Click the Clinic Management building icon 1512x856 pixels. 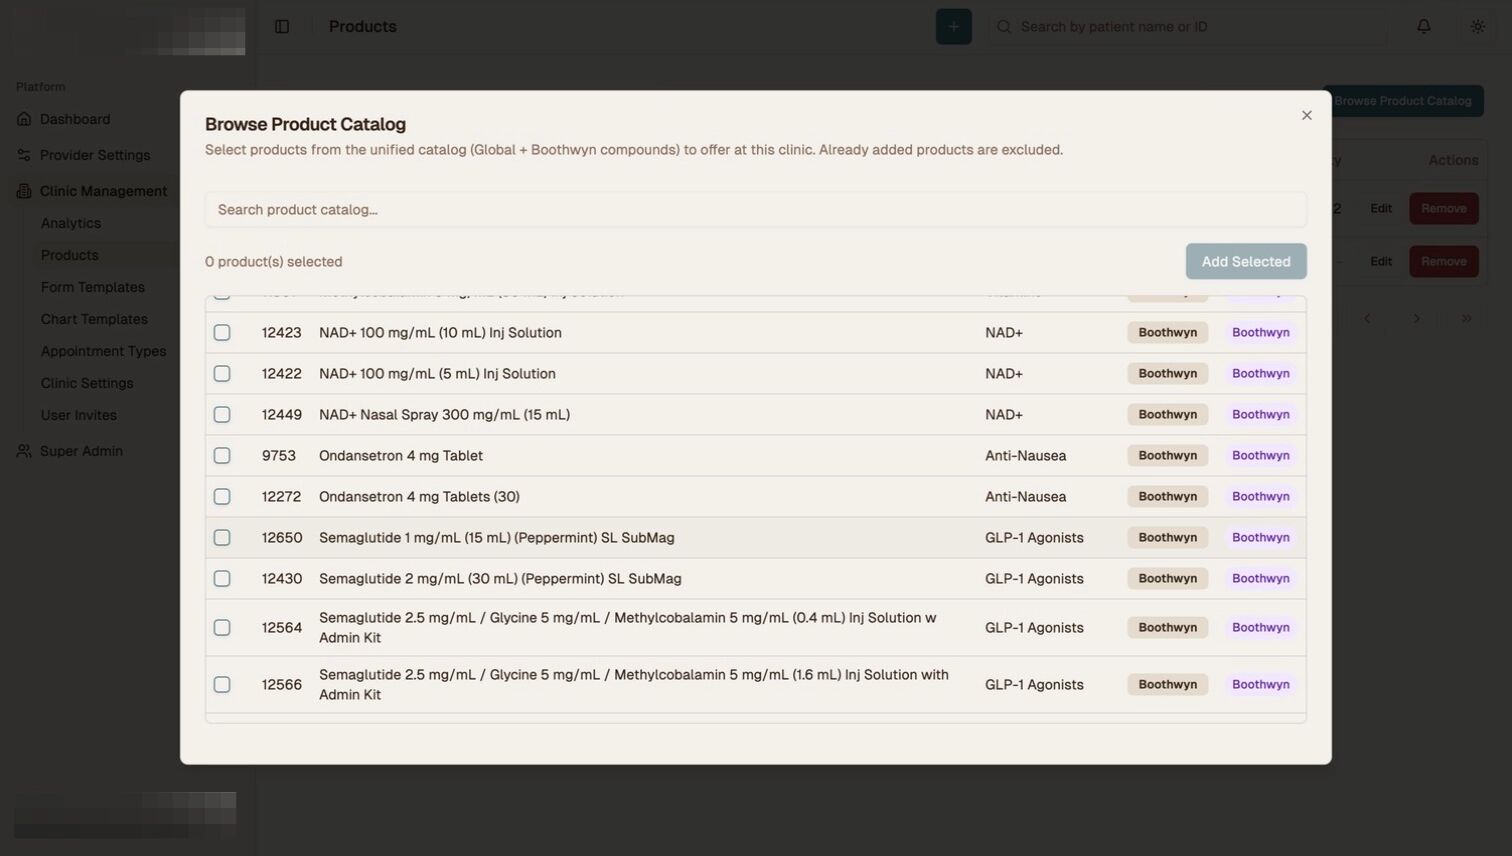24,191
